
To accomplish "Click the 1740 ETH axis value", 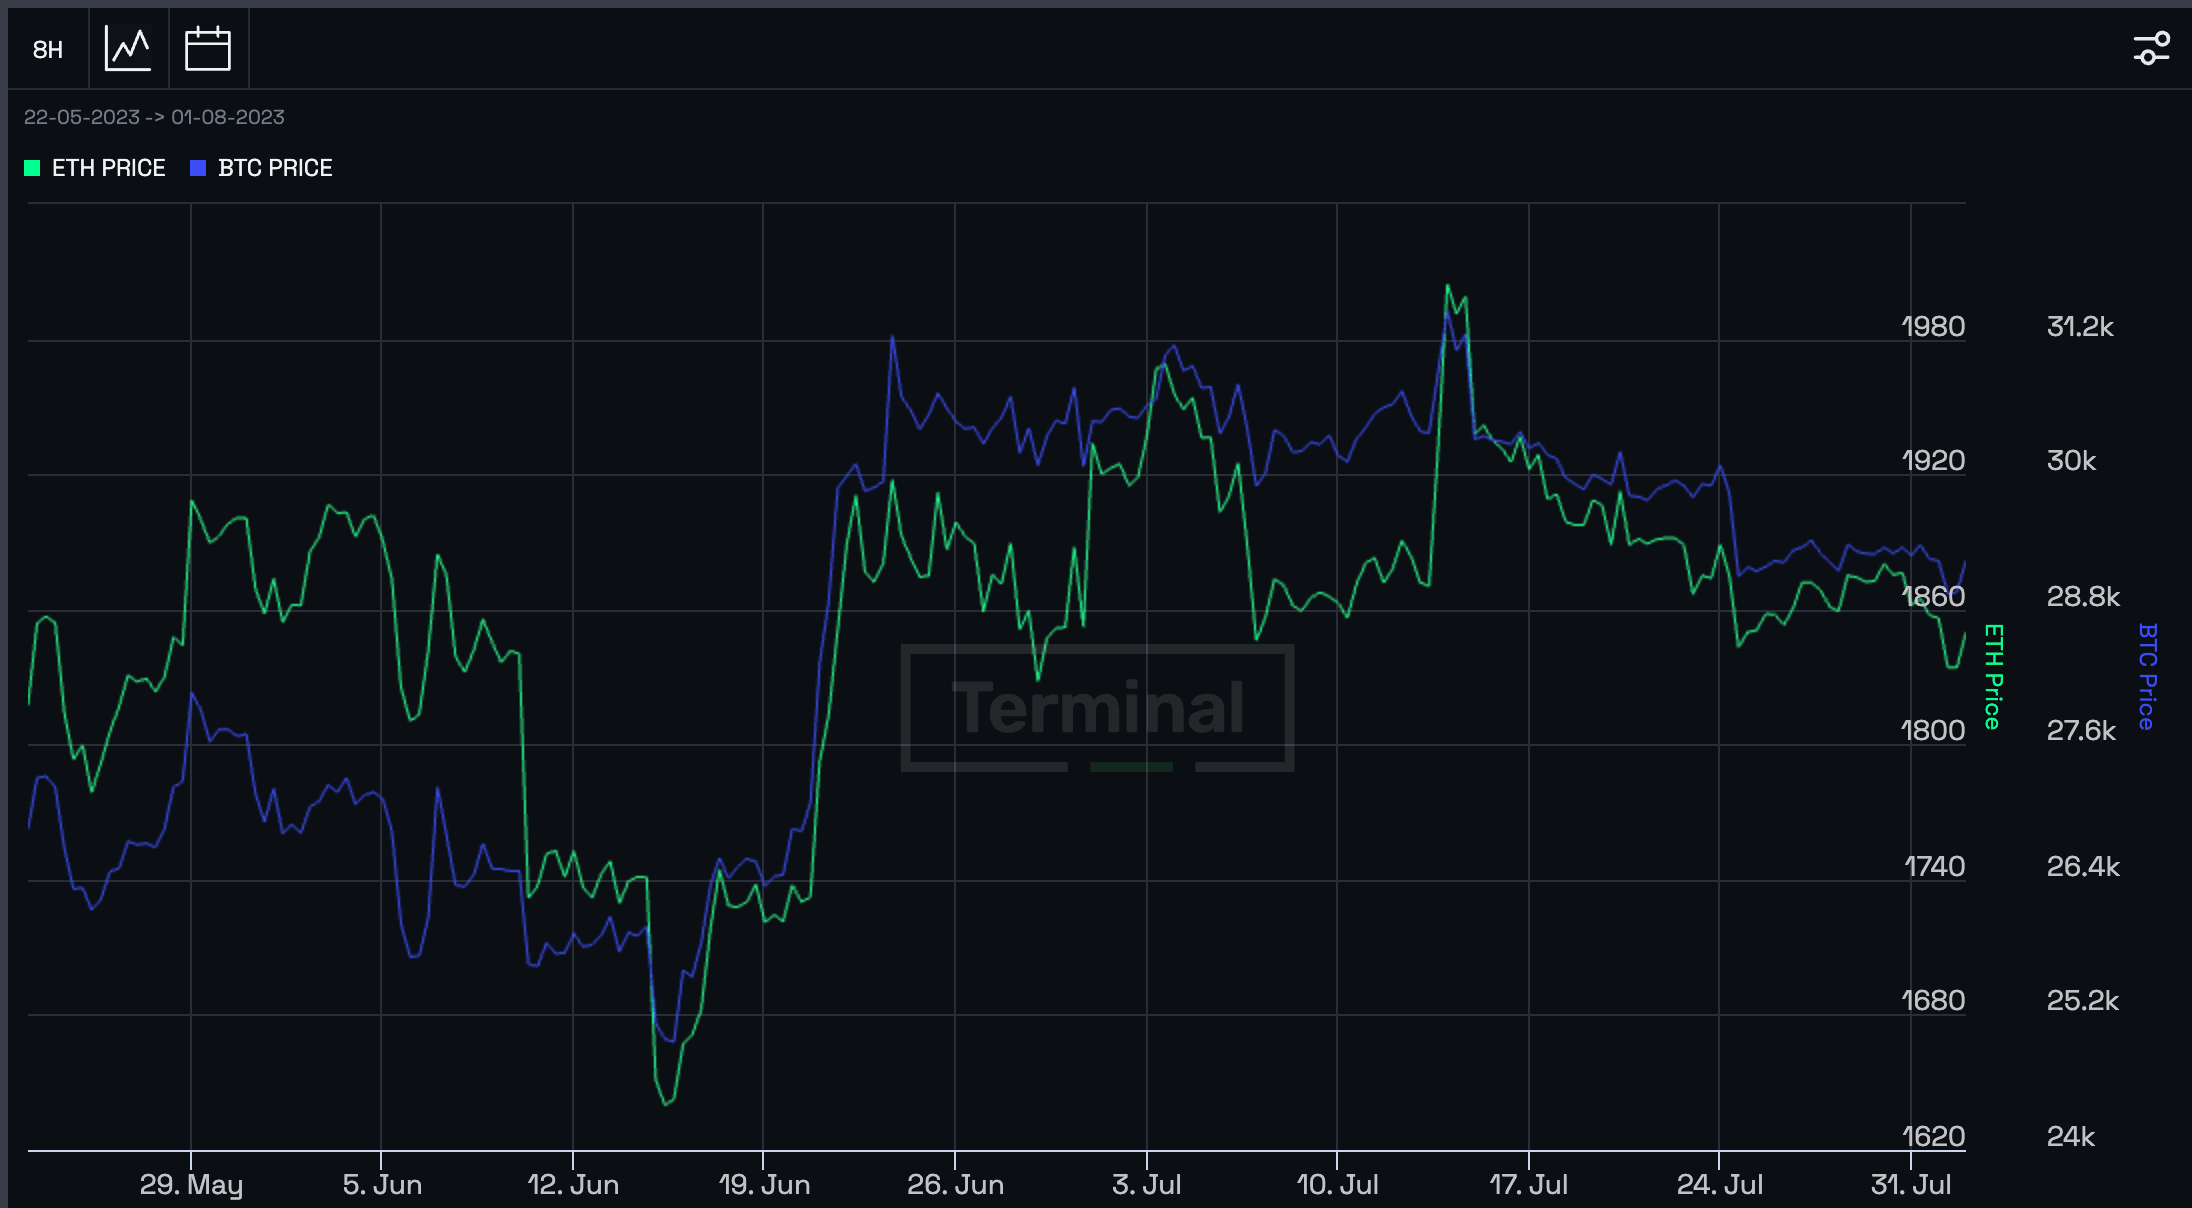I will [x=1934, y=867].
